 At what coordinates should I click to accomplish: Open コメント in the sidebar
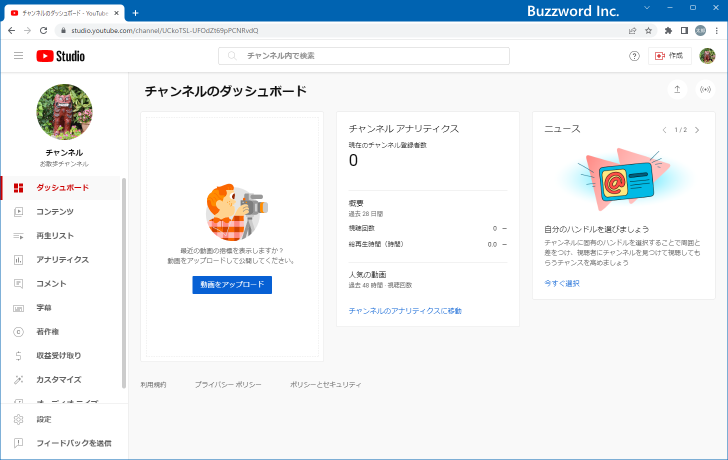coord(61,284)
